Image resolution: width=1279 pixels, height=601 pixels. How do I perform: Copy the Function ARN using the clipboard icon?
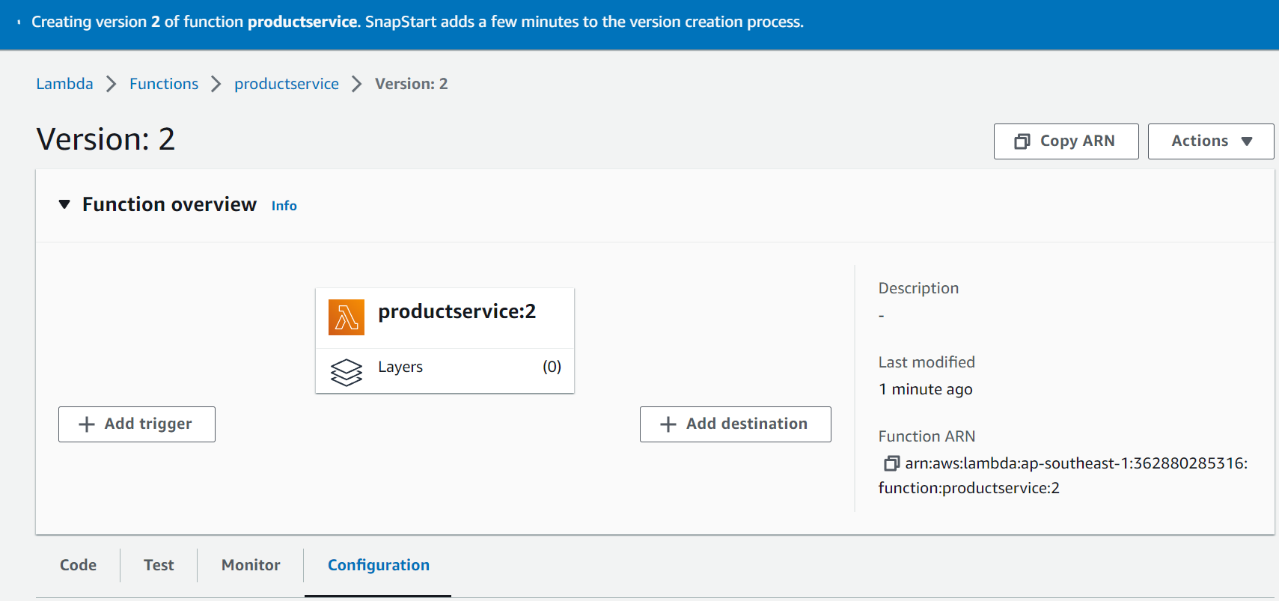[890, 462]
